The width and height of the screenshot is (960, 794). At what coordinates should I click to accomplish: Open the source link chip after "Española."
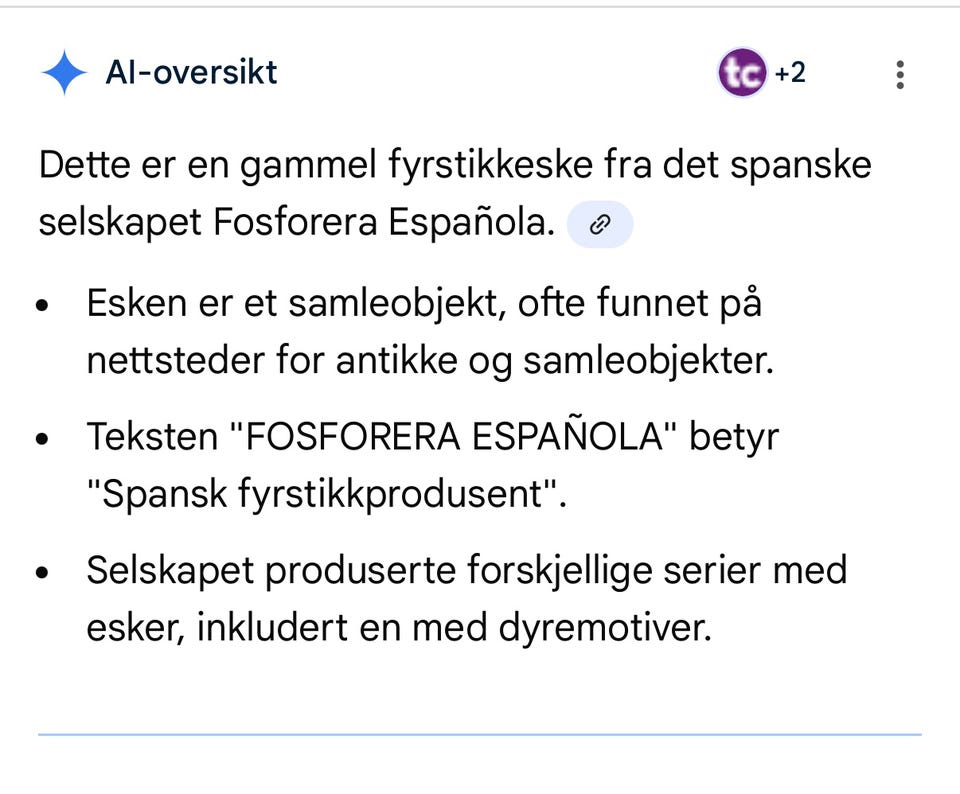click(600, 224)
